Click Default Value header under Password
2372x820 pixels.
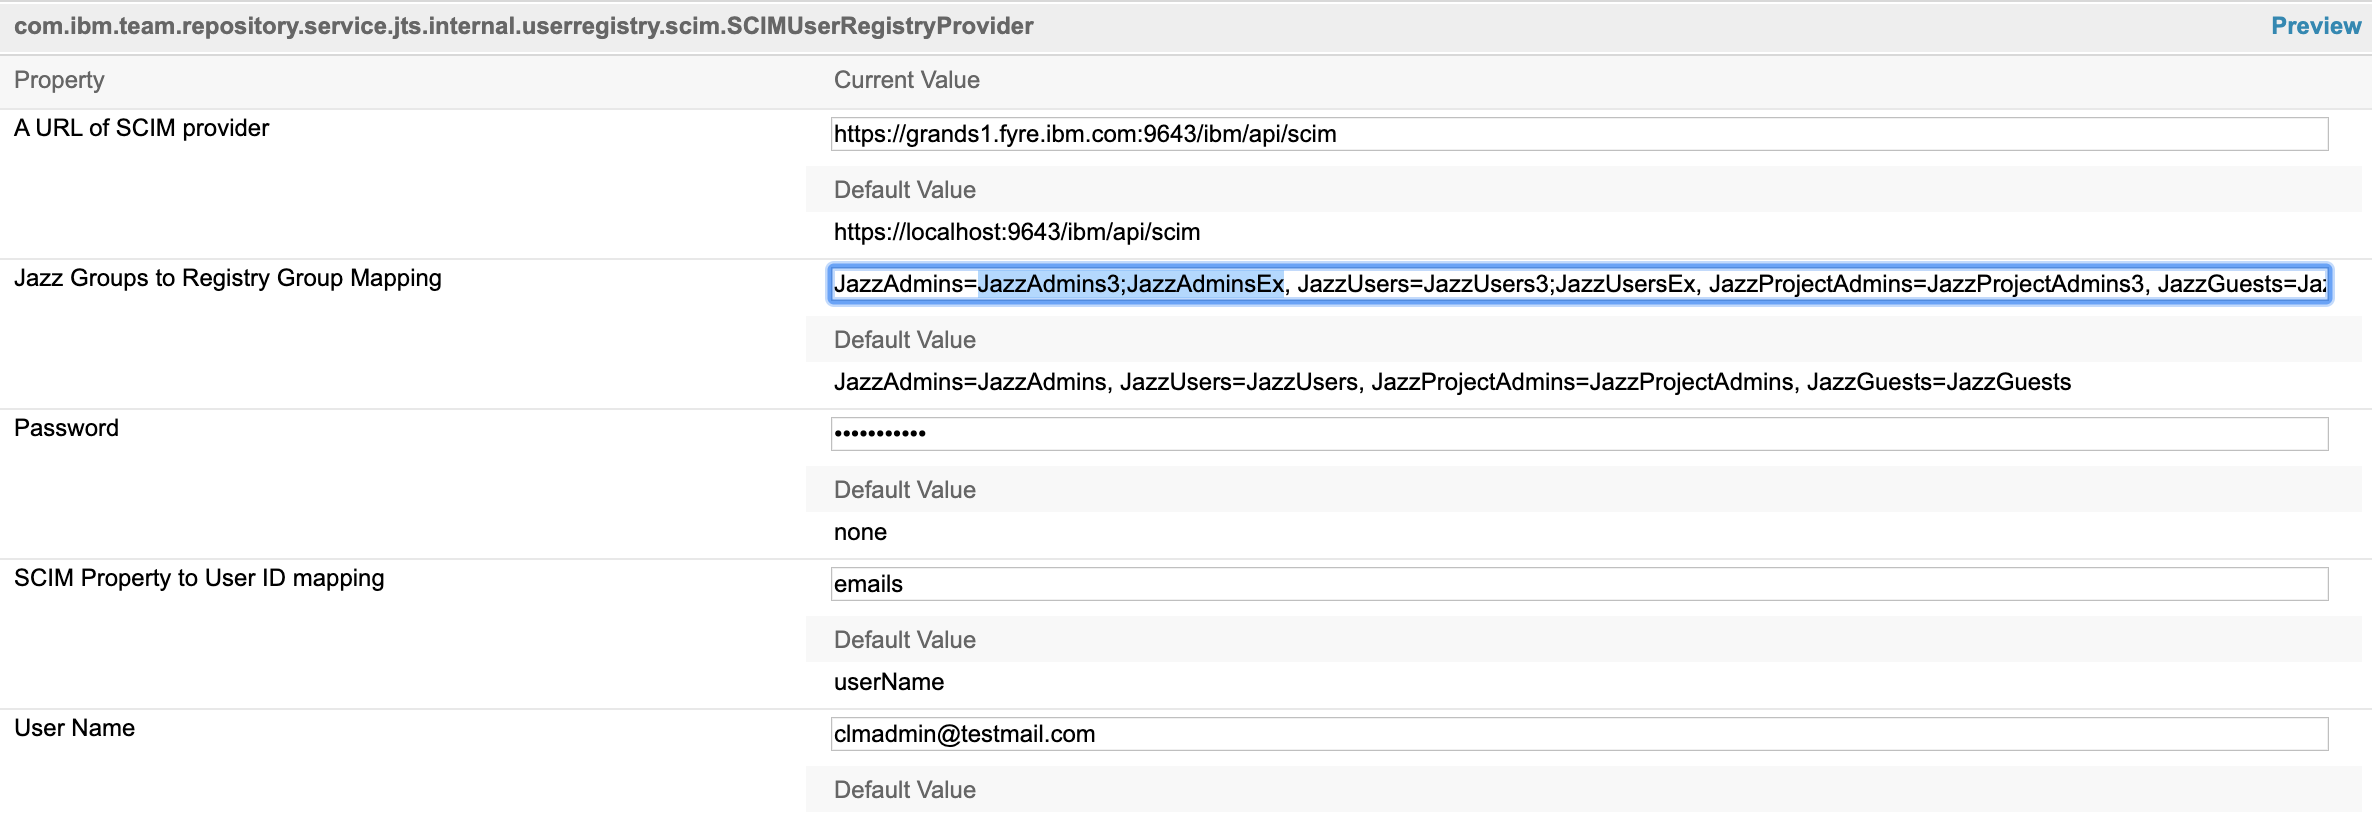click(x=905, y=490)
